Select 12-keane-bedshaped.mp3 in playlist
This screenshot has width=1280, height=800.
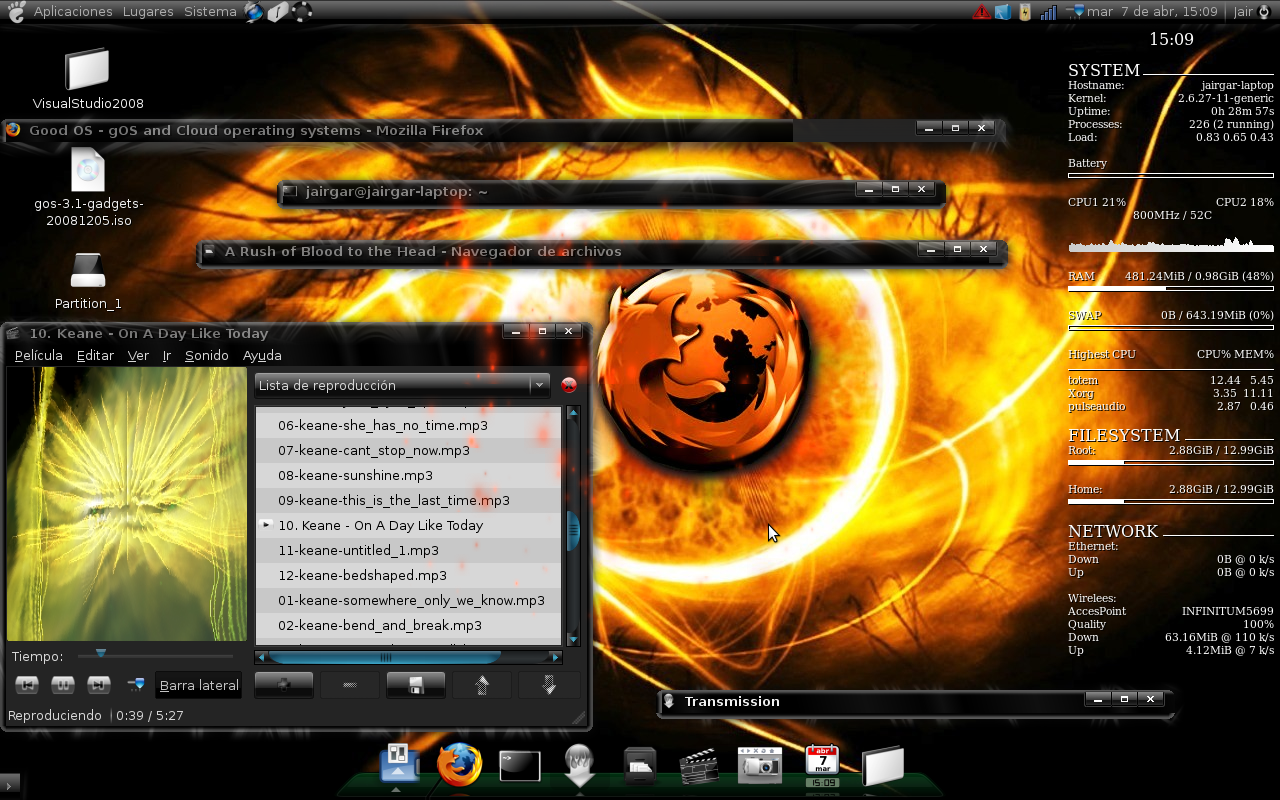tap(408, 575)
